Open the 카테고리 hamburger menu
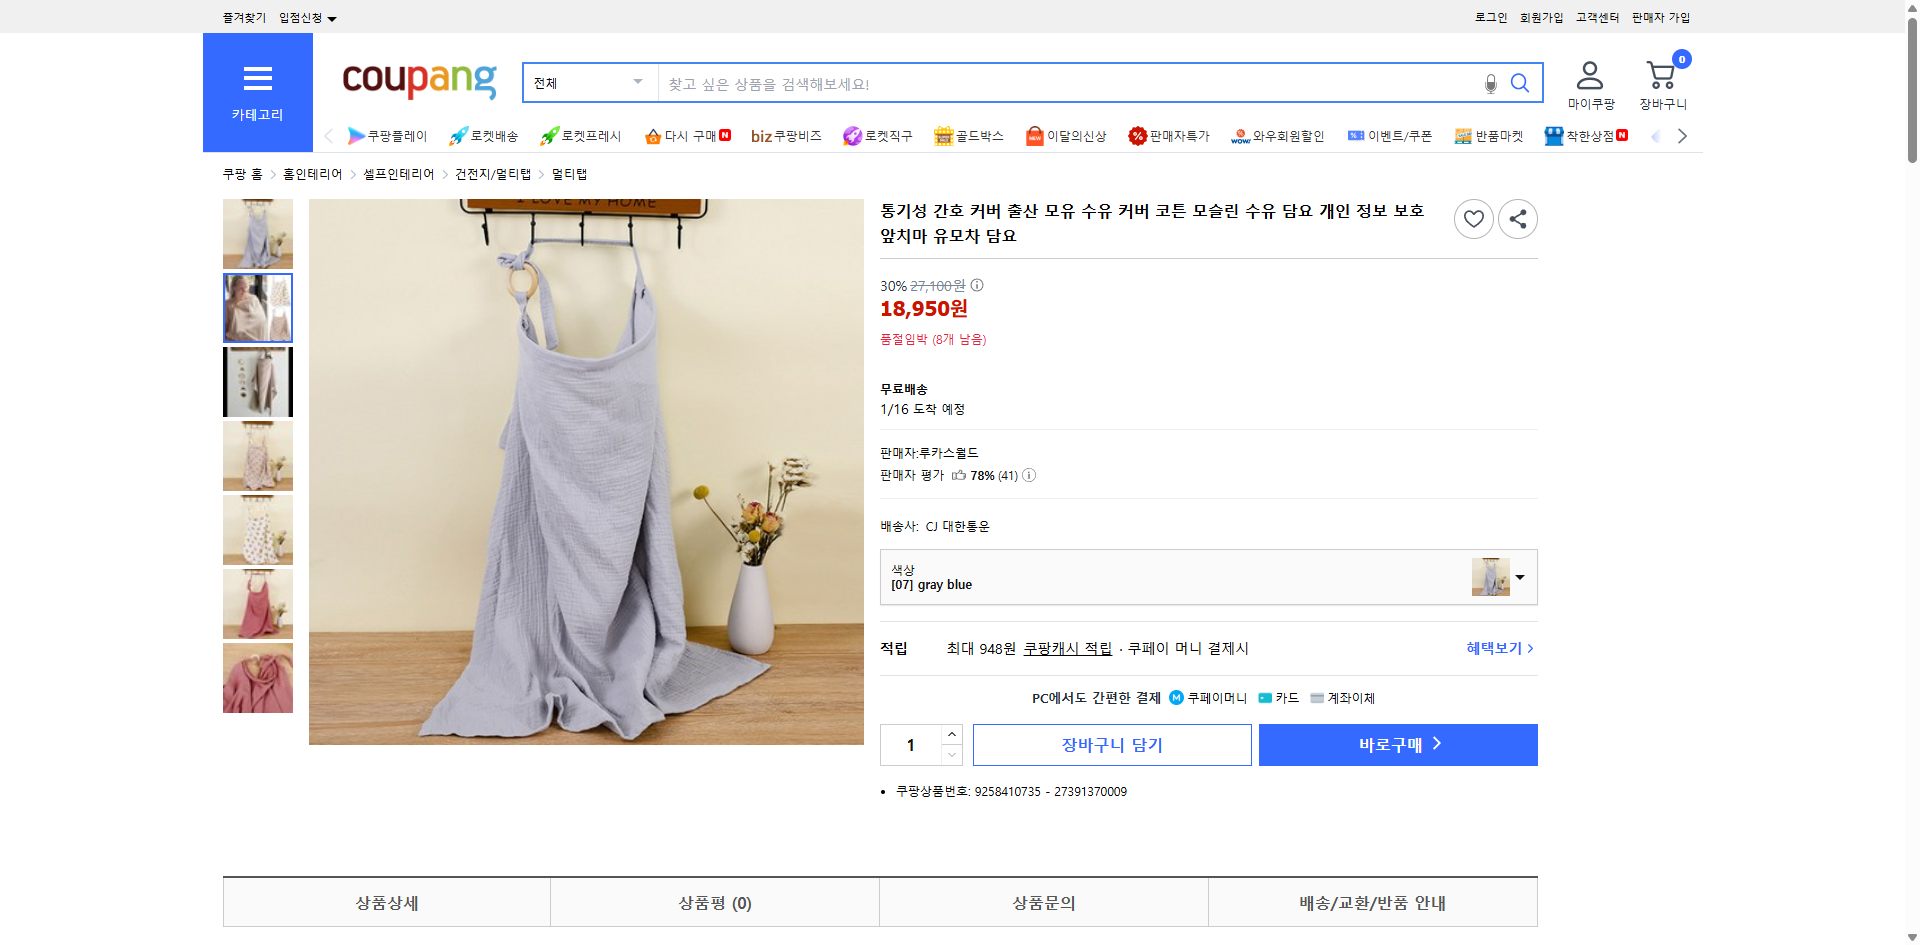Viewport: 1920px width, 945px height. [257, 80]
